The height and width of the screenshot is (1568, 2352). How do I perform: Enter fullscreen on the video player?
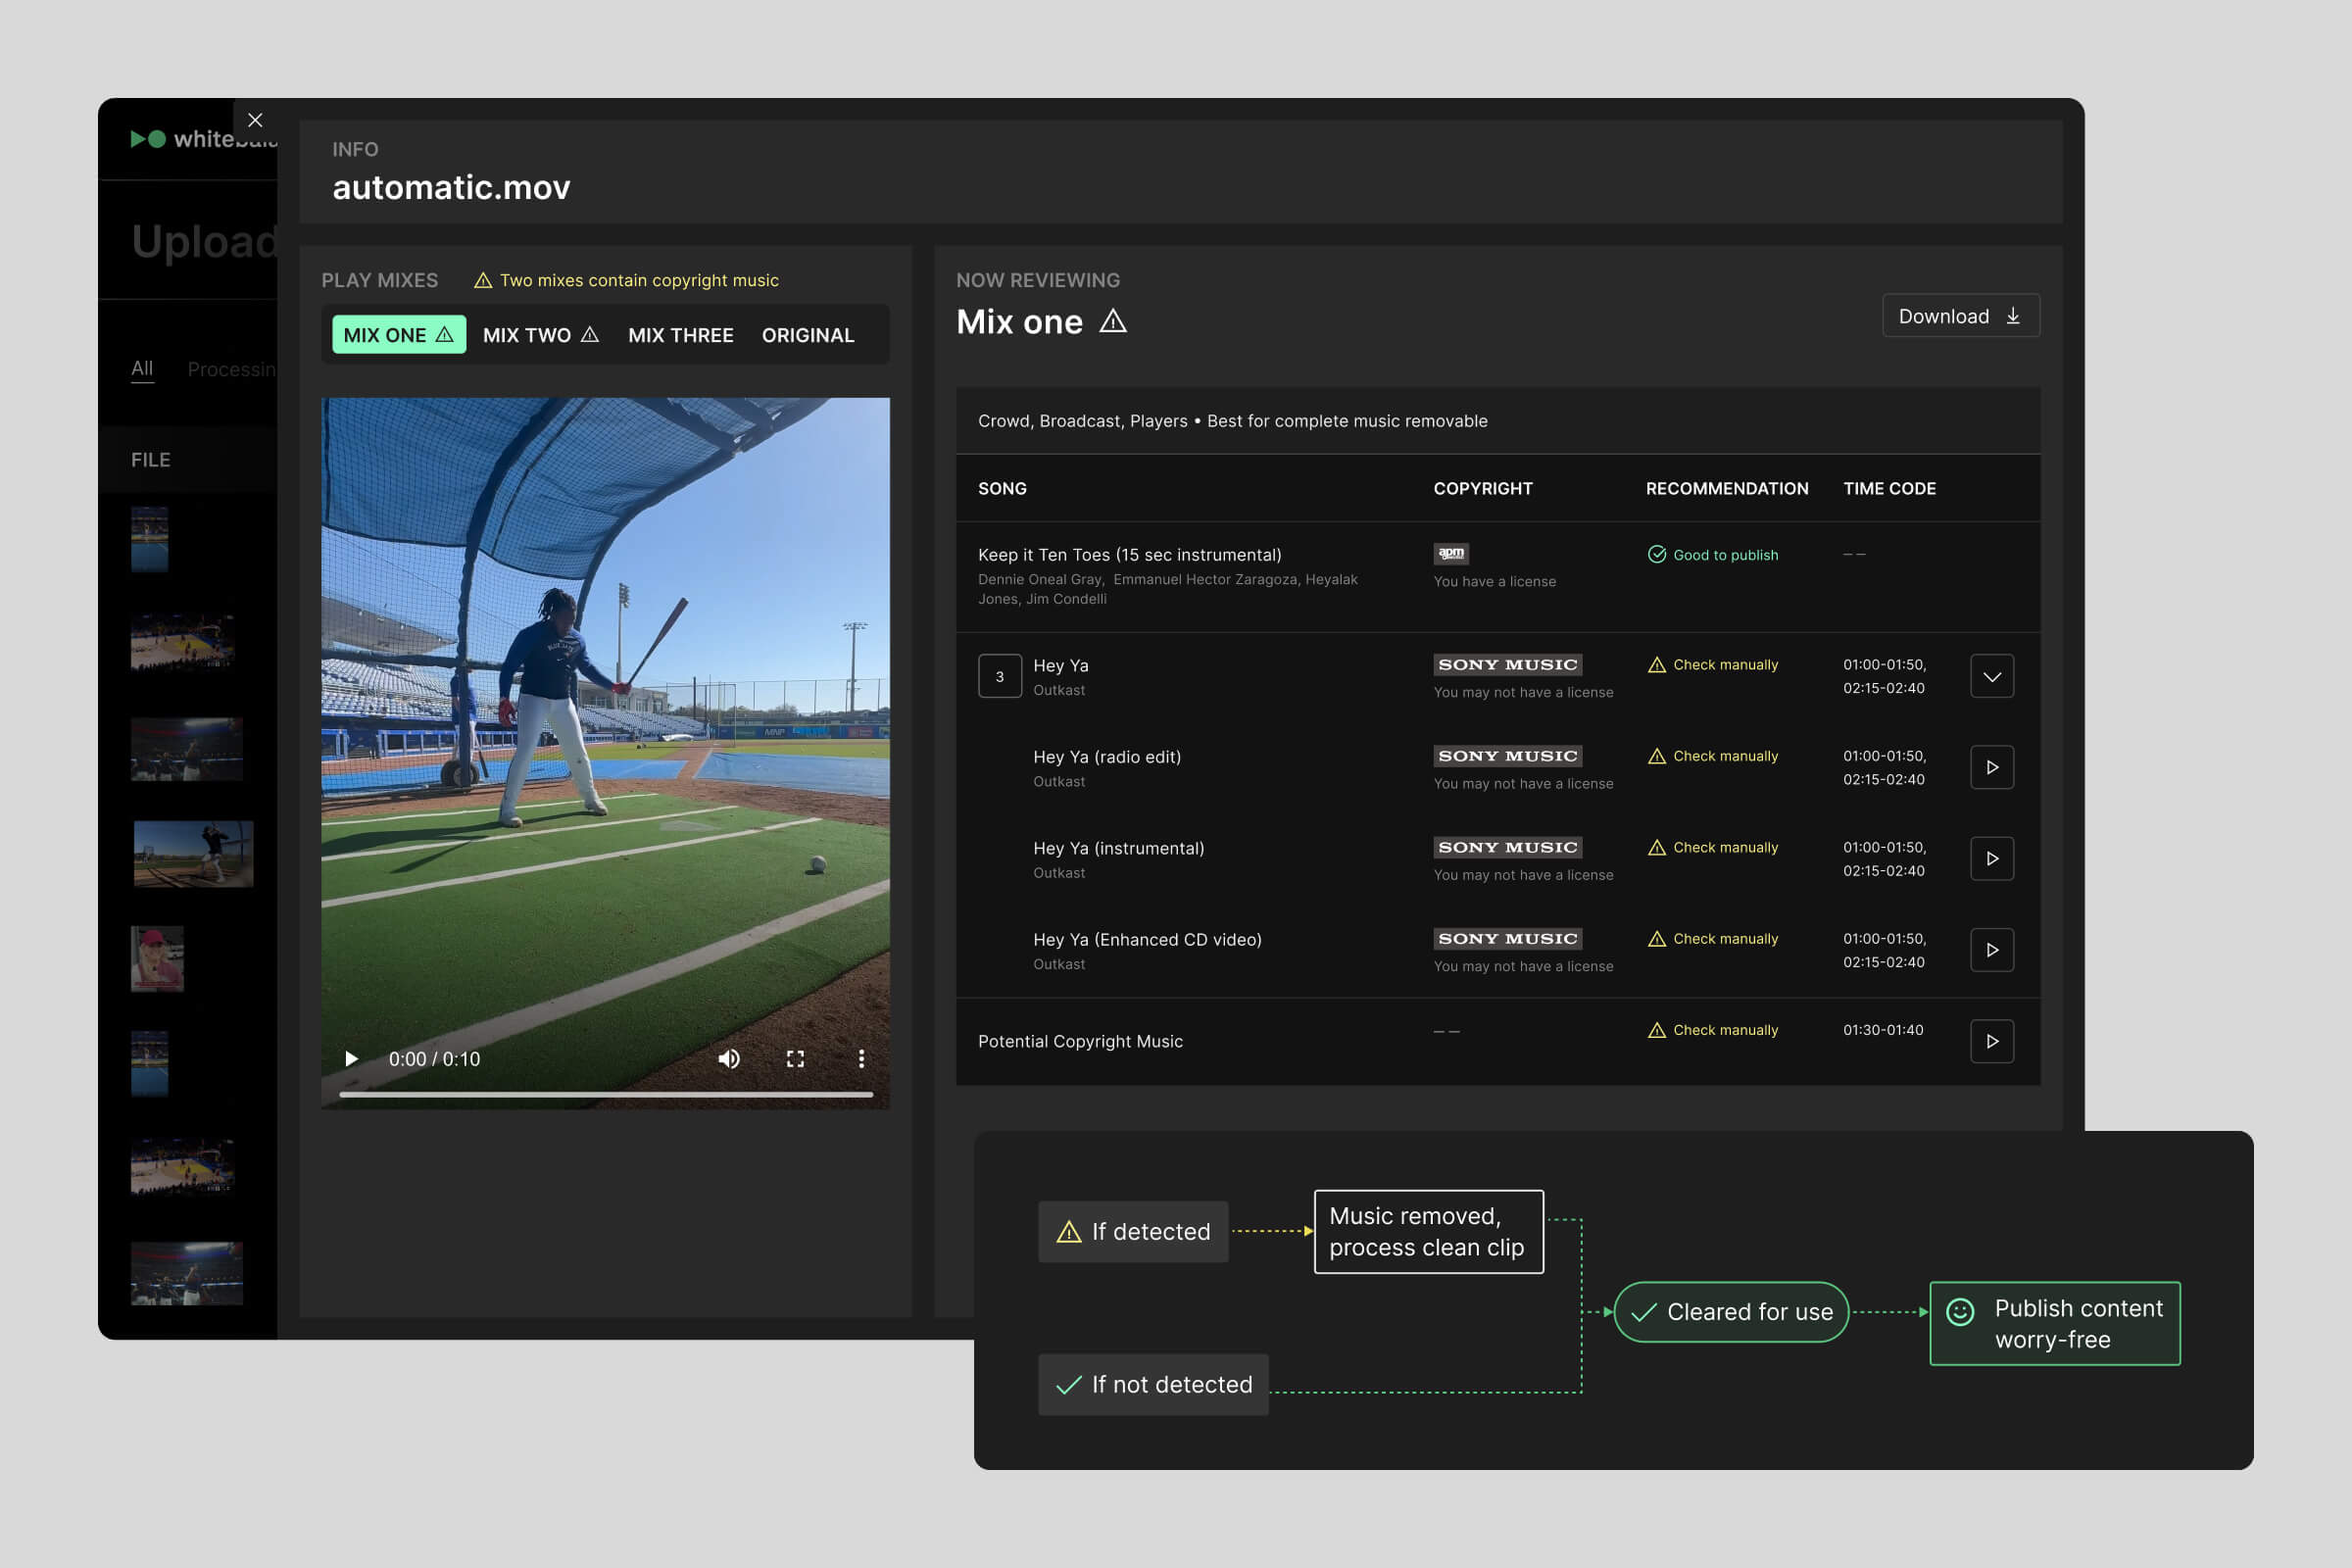pos(795,1058)
